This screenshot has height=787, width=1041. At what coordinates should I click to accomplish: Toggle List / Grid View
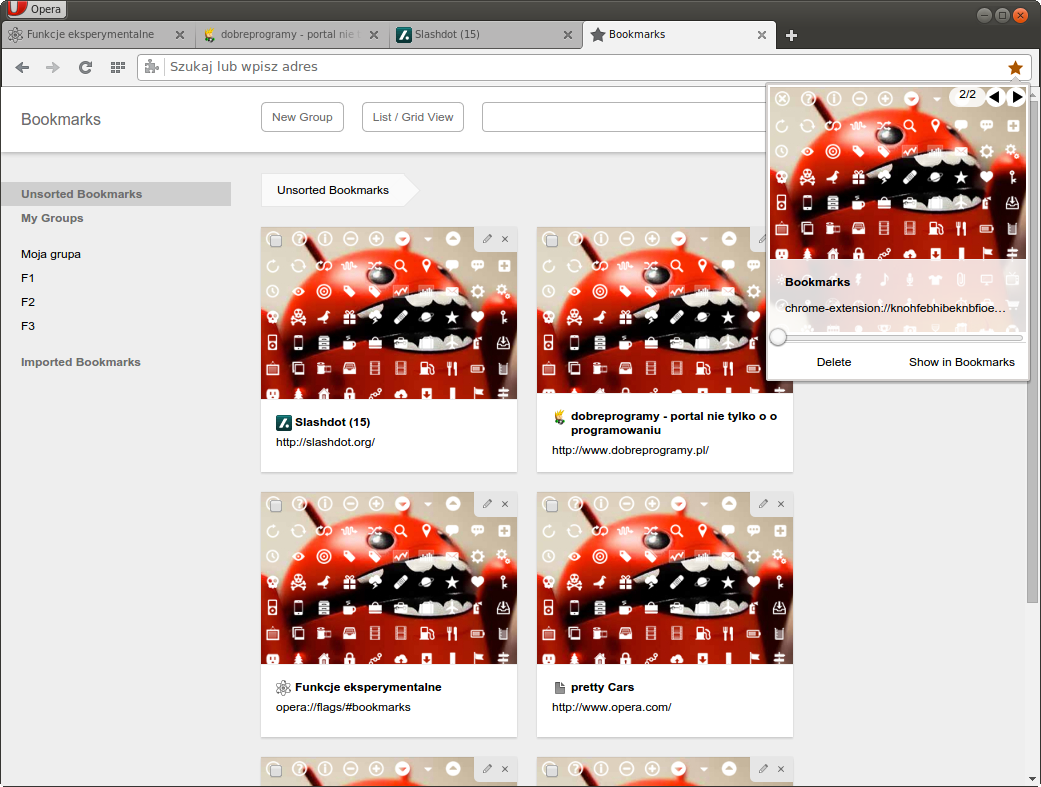(x=413, y=117)
